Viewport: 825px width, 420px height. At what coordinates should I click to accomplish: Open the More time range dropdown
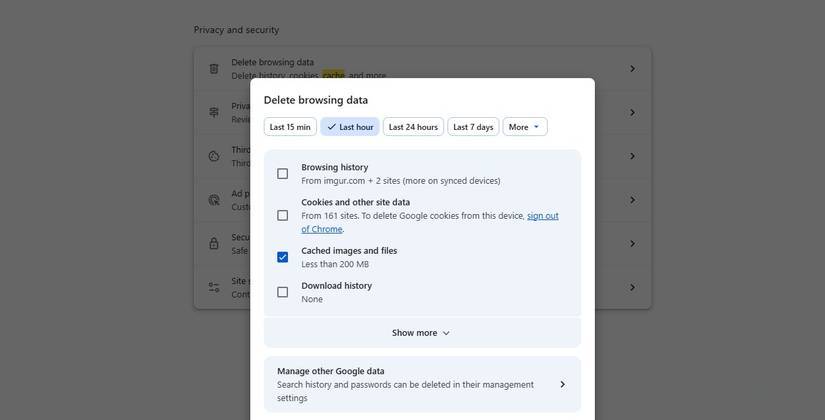pyautogui.click(x=524, y=127)
